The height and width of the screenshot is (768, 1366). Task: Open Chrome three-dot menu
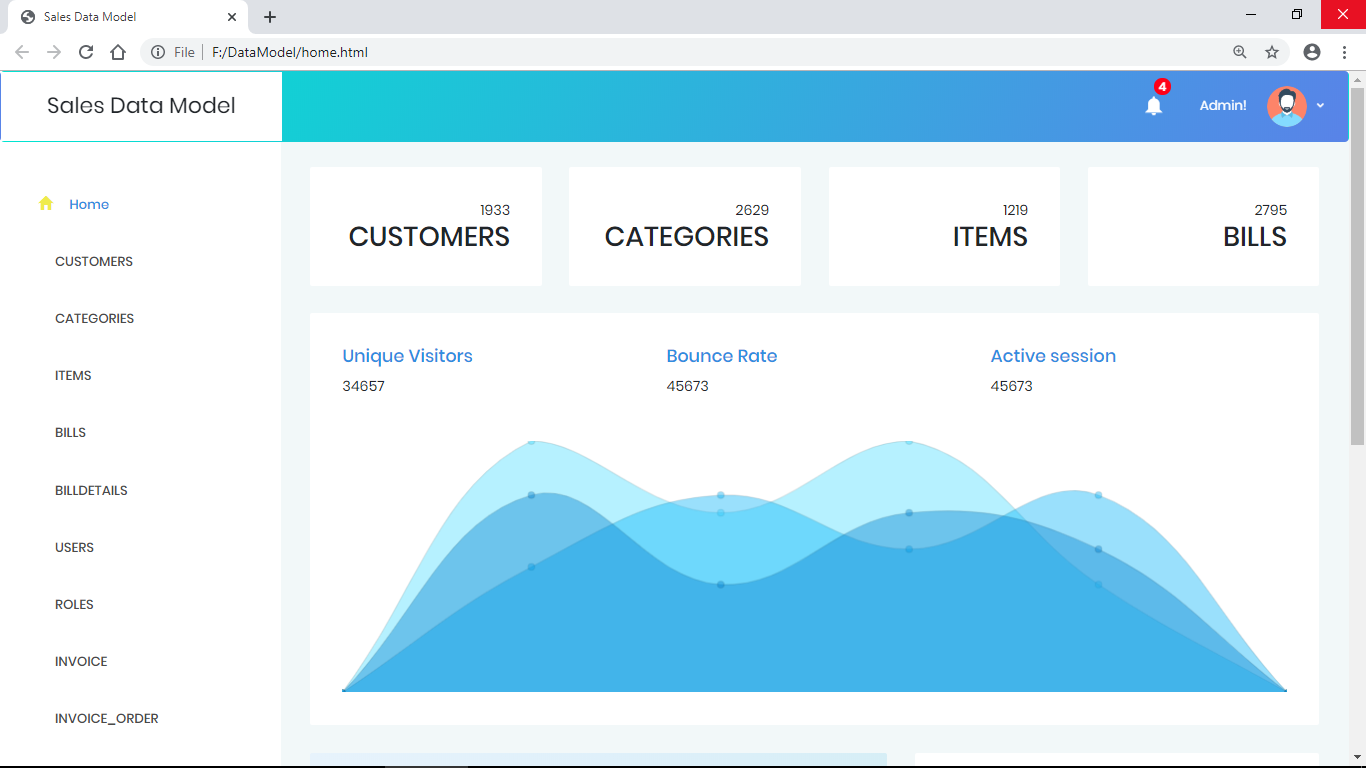coord(1345,52)
